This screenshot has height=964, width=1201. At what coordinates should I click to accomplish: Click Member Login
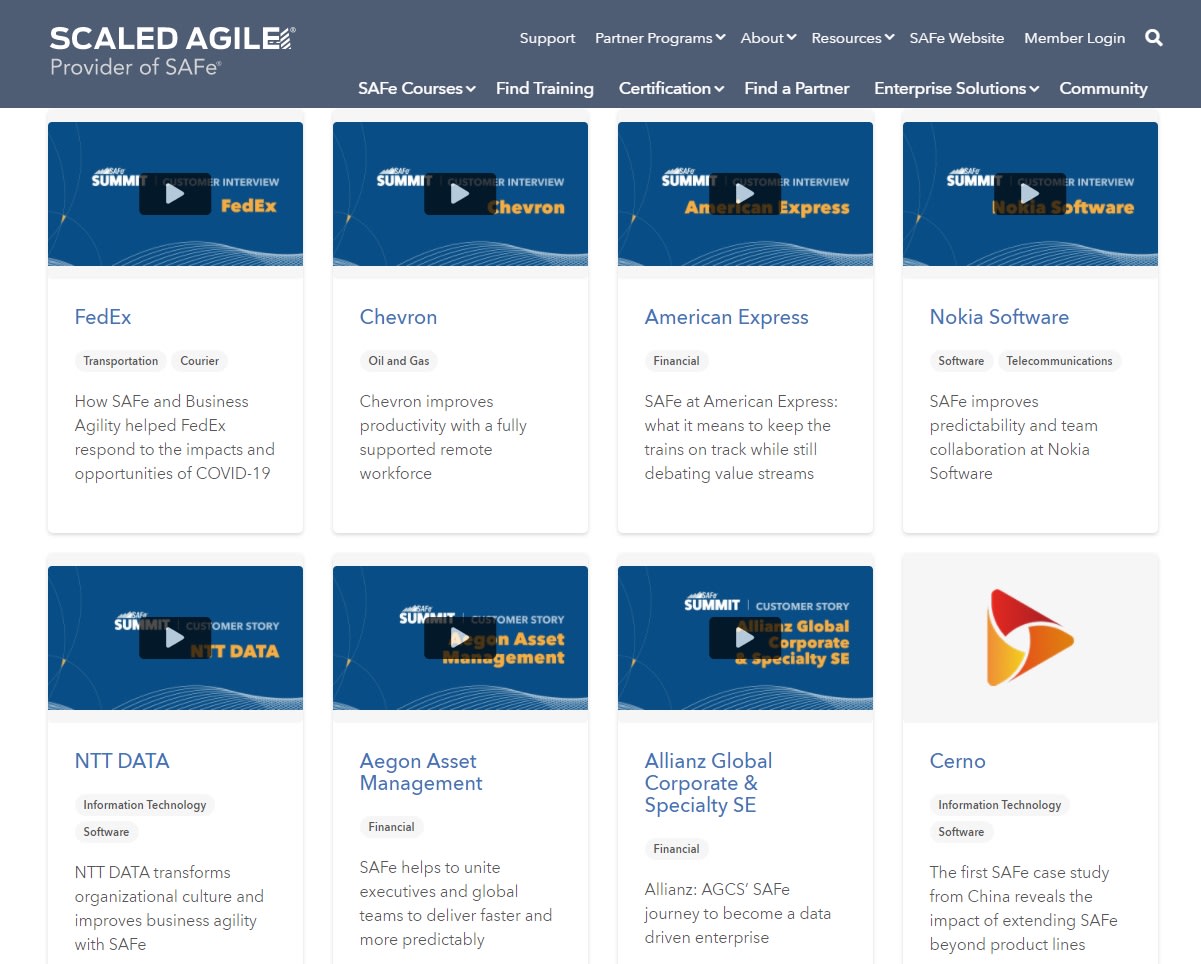[1074, 38]
